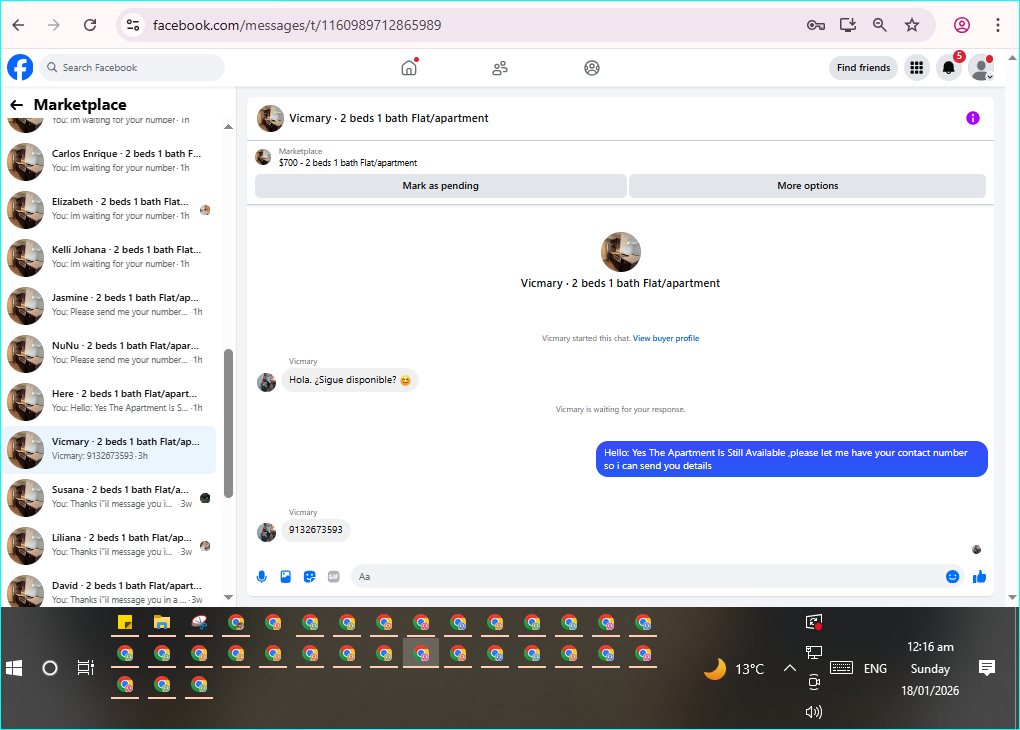Open Liliana conversation
The height and width of the screenshot is (730, 1020).
tap(111, 545)
